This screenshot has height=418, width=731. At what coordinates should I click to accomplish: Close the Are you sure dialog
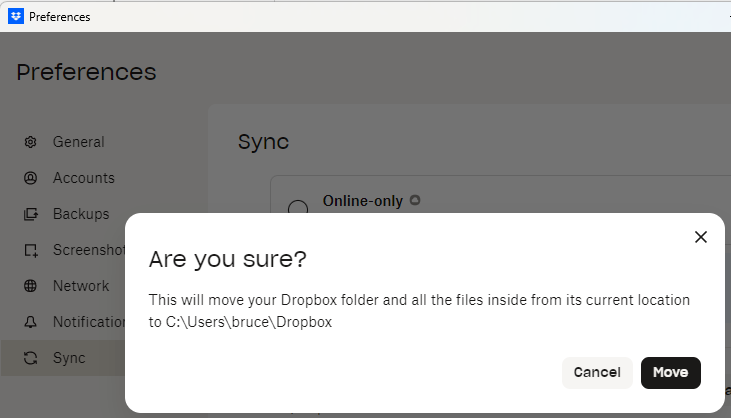(700, 237)
